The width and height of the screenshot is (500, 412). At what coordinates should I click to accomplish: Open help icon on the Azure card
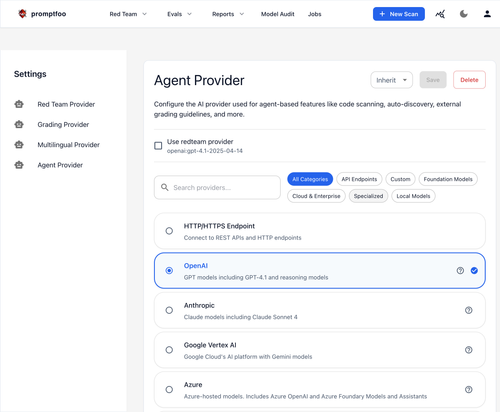(469, 389)
